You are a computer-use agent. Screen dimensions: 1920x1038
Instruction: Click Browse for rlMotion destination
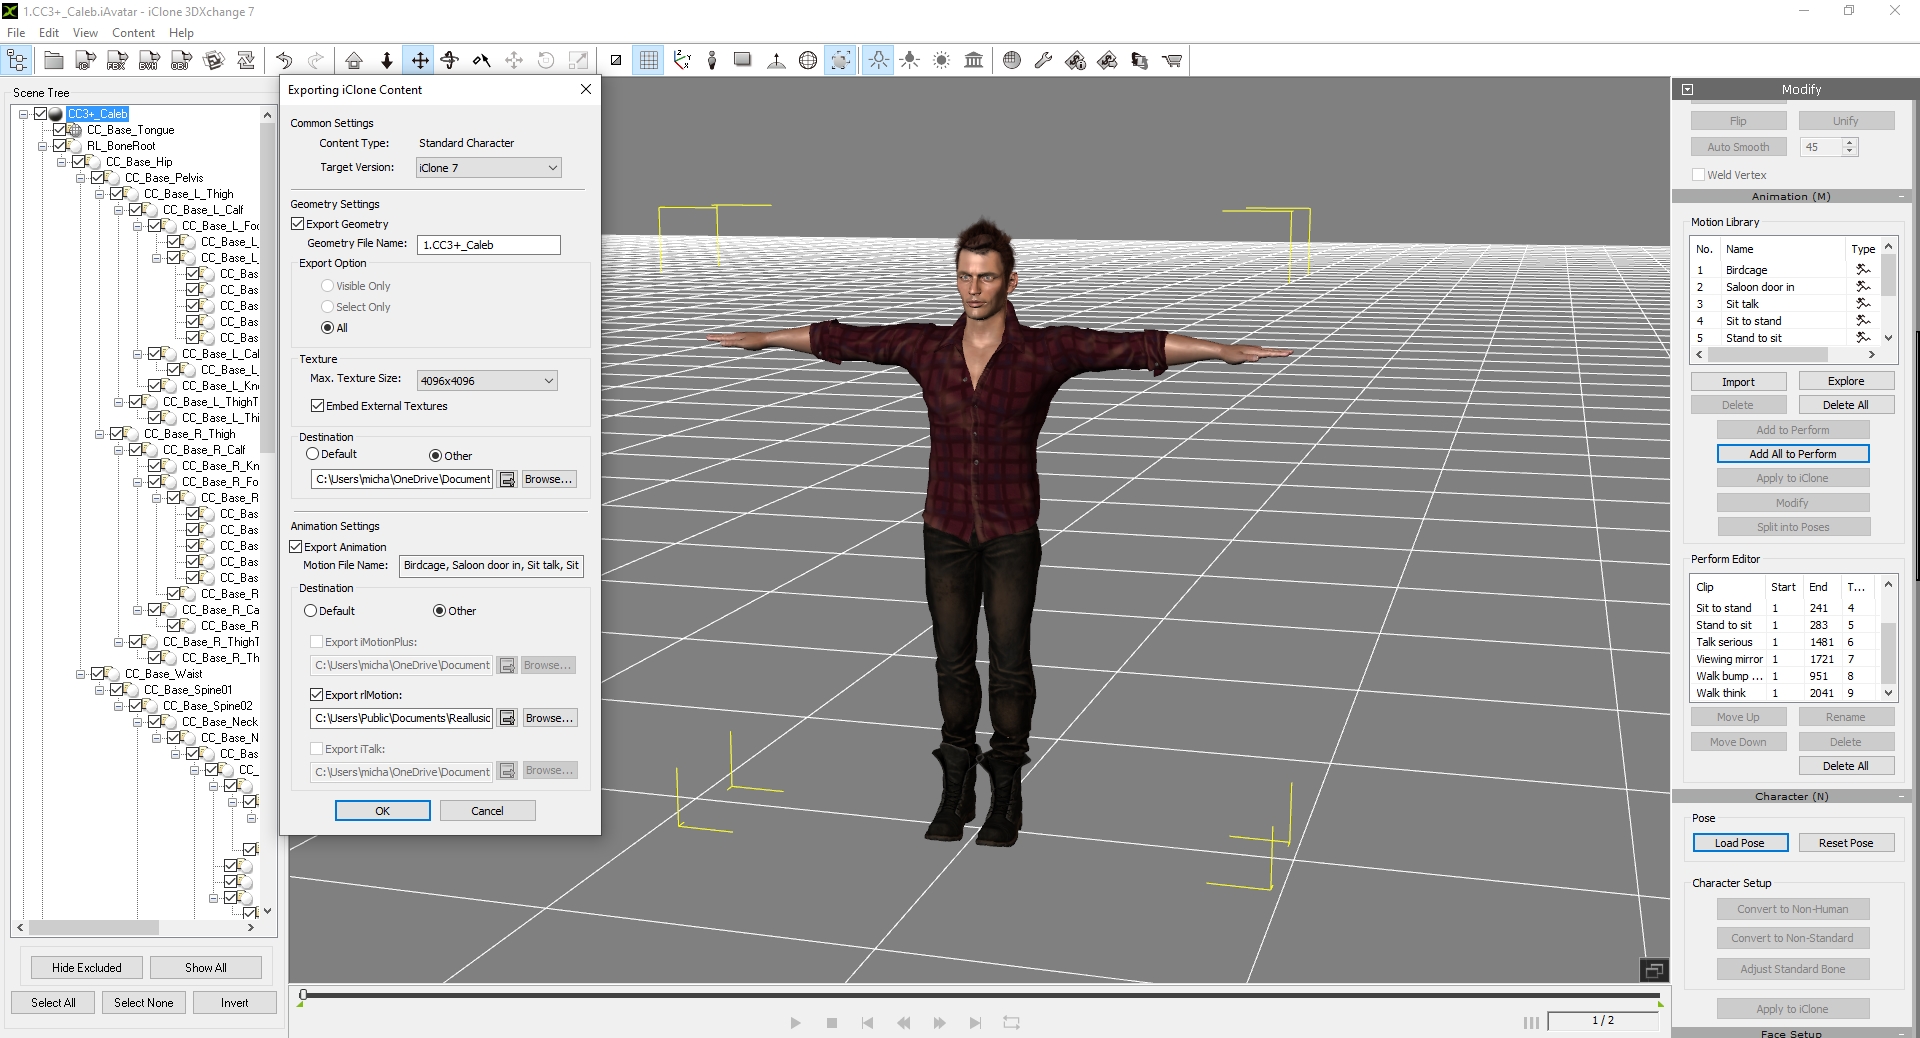coord(549,718)
